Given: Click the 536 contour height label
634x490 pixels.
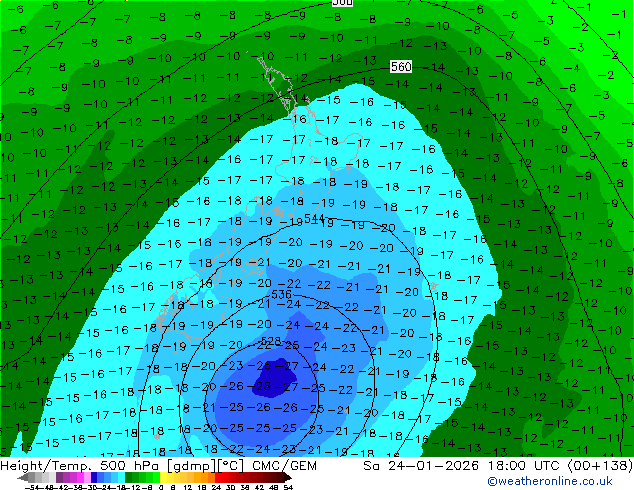Looking at the screenshot, I should tap(281, 294).
